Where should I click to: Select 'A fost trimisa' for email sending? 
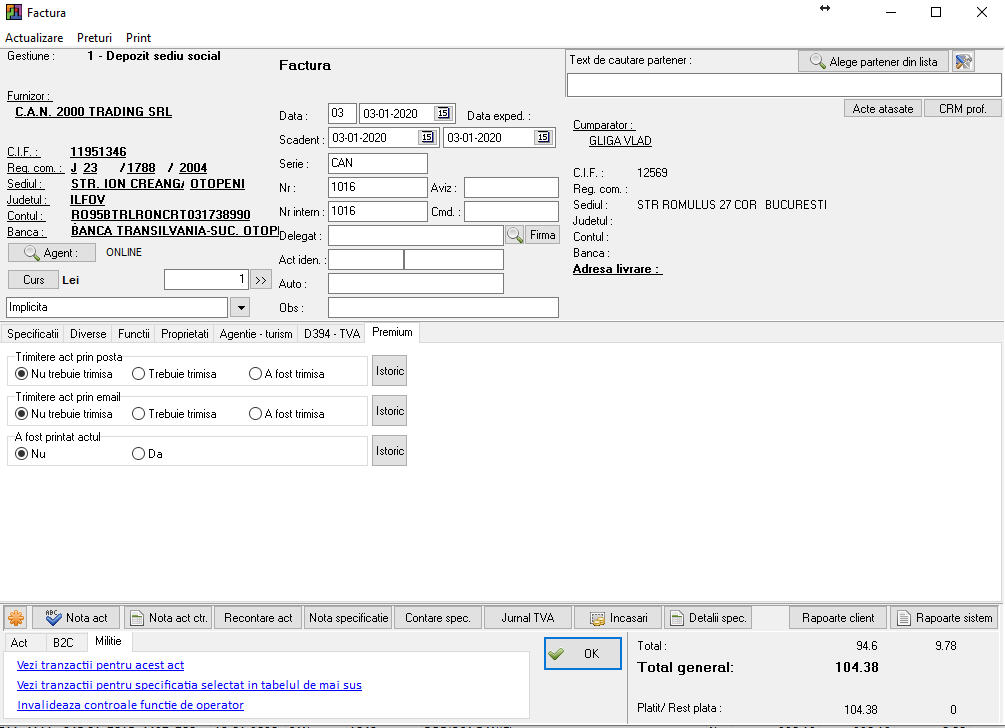coord(256,414)
